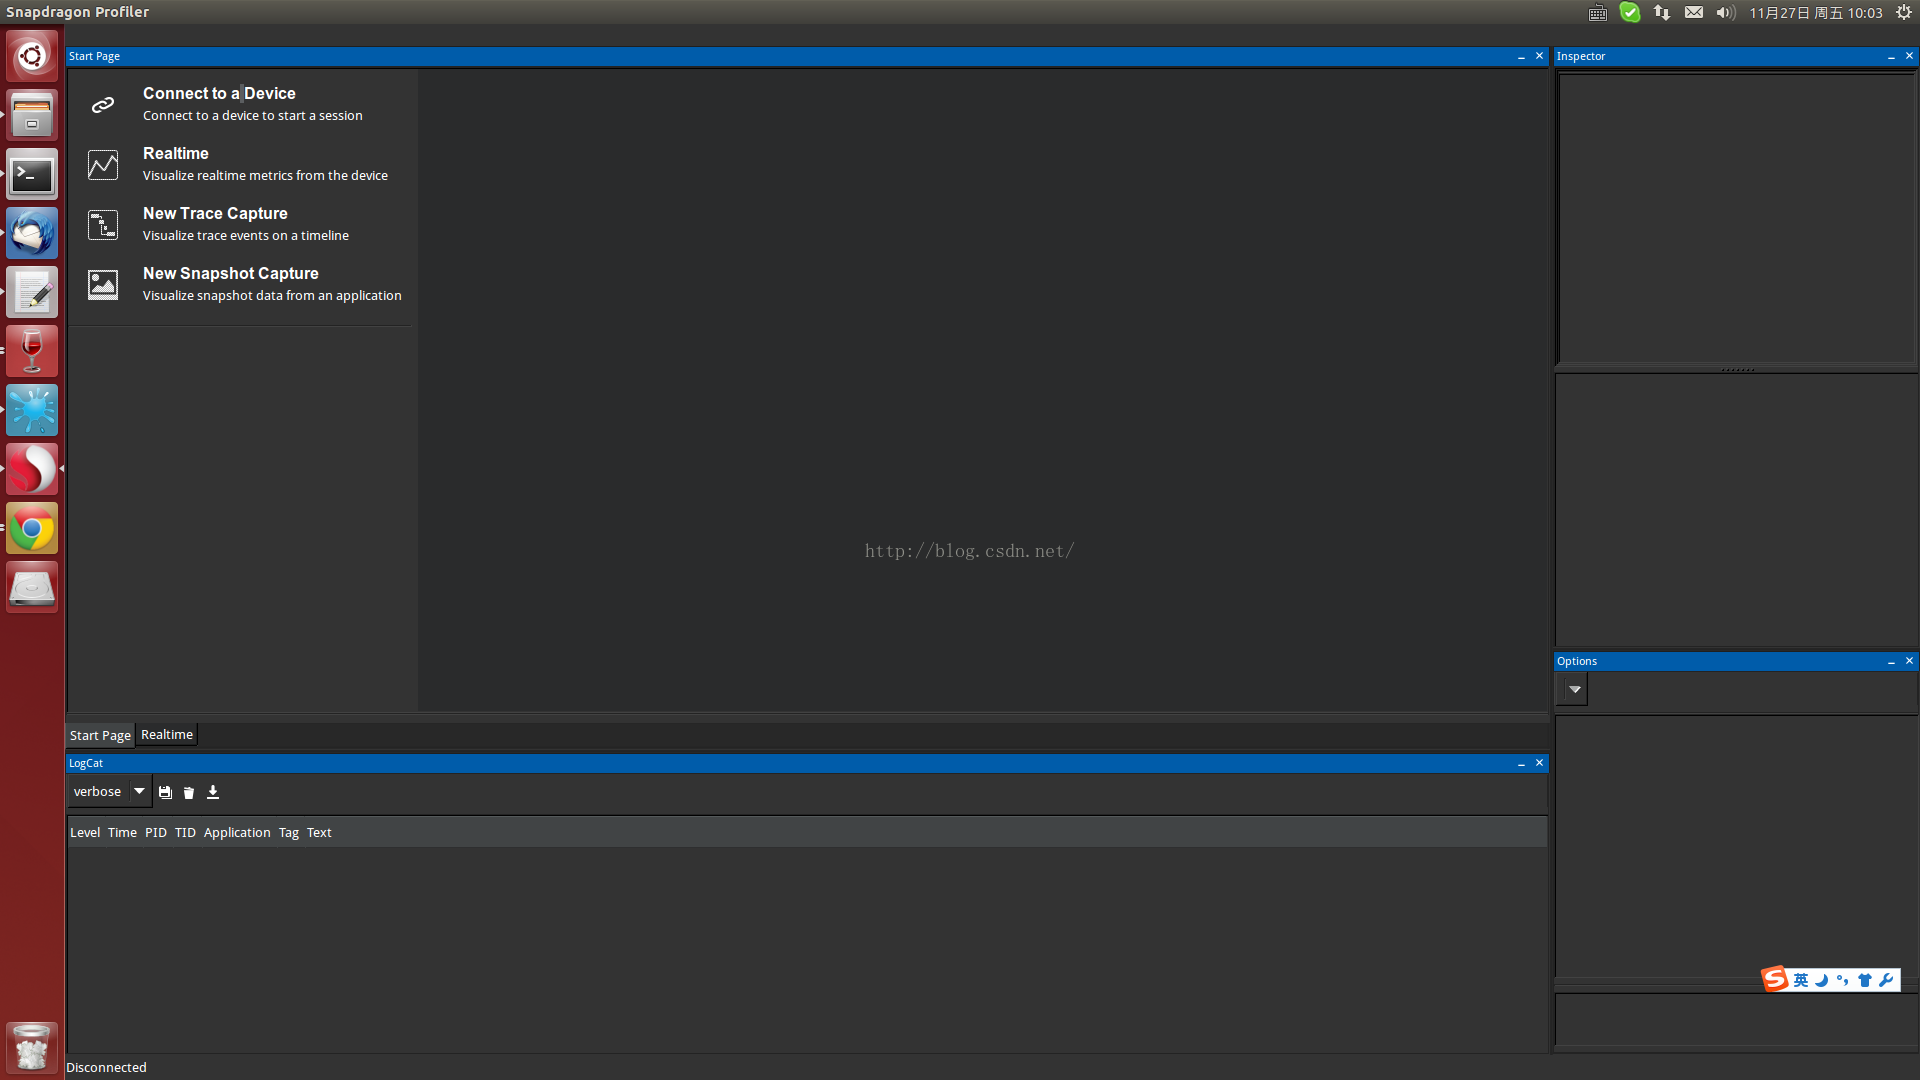This screenshot has width=1920, height=1080.
Task: Close the Start Page panel
Action: (1539, 56)
